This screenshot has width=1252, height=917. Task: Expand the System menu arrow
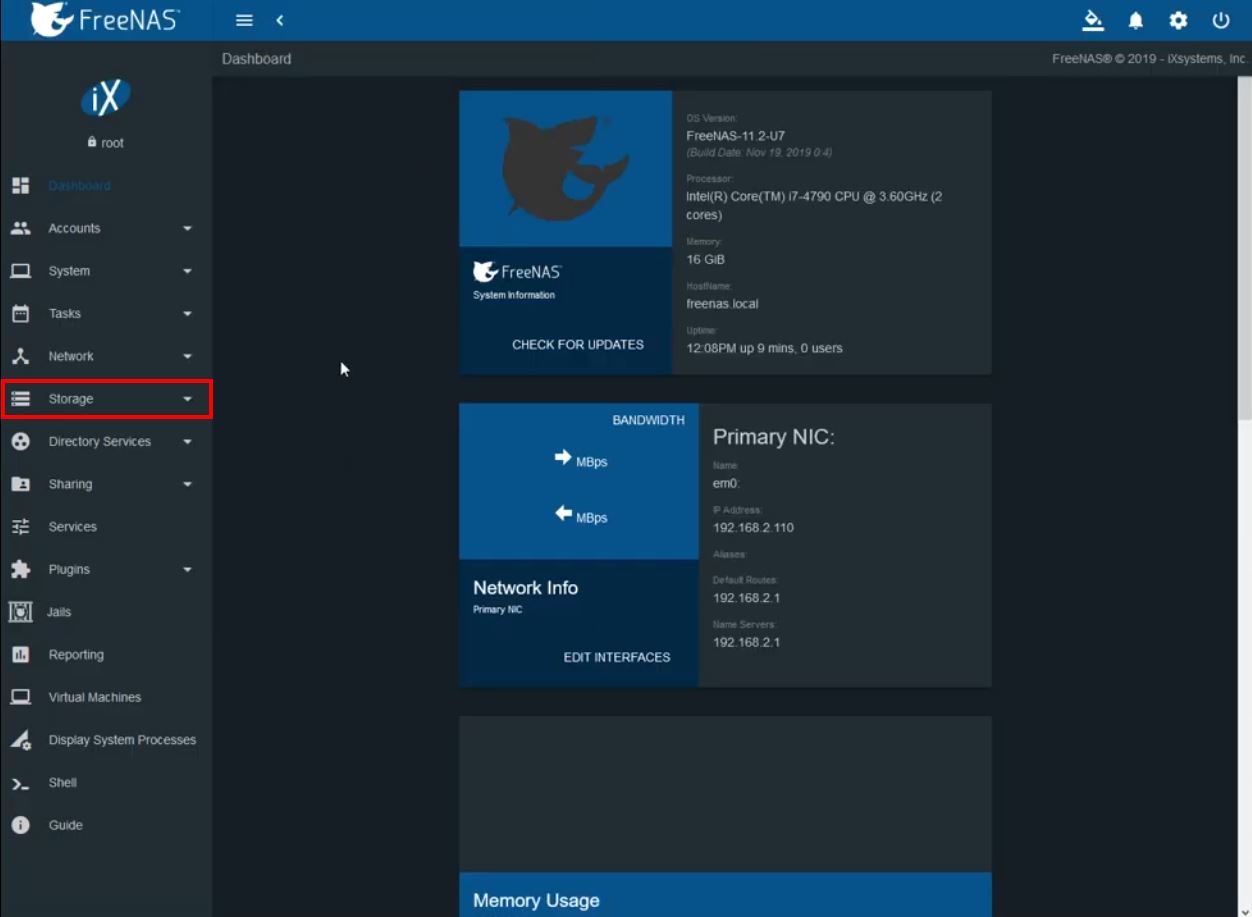click(187, 271)
